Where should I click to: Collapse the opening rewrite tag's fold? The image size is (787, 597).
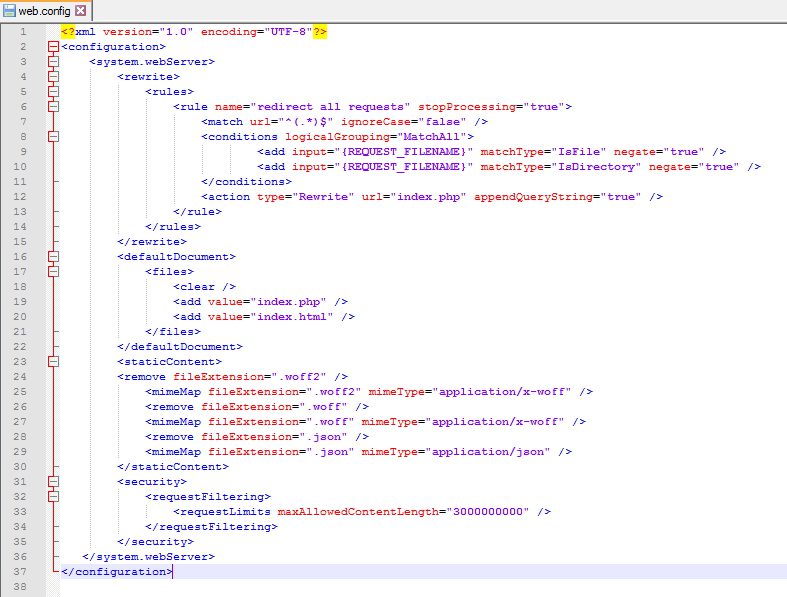click(54, 77)
